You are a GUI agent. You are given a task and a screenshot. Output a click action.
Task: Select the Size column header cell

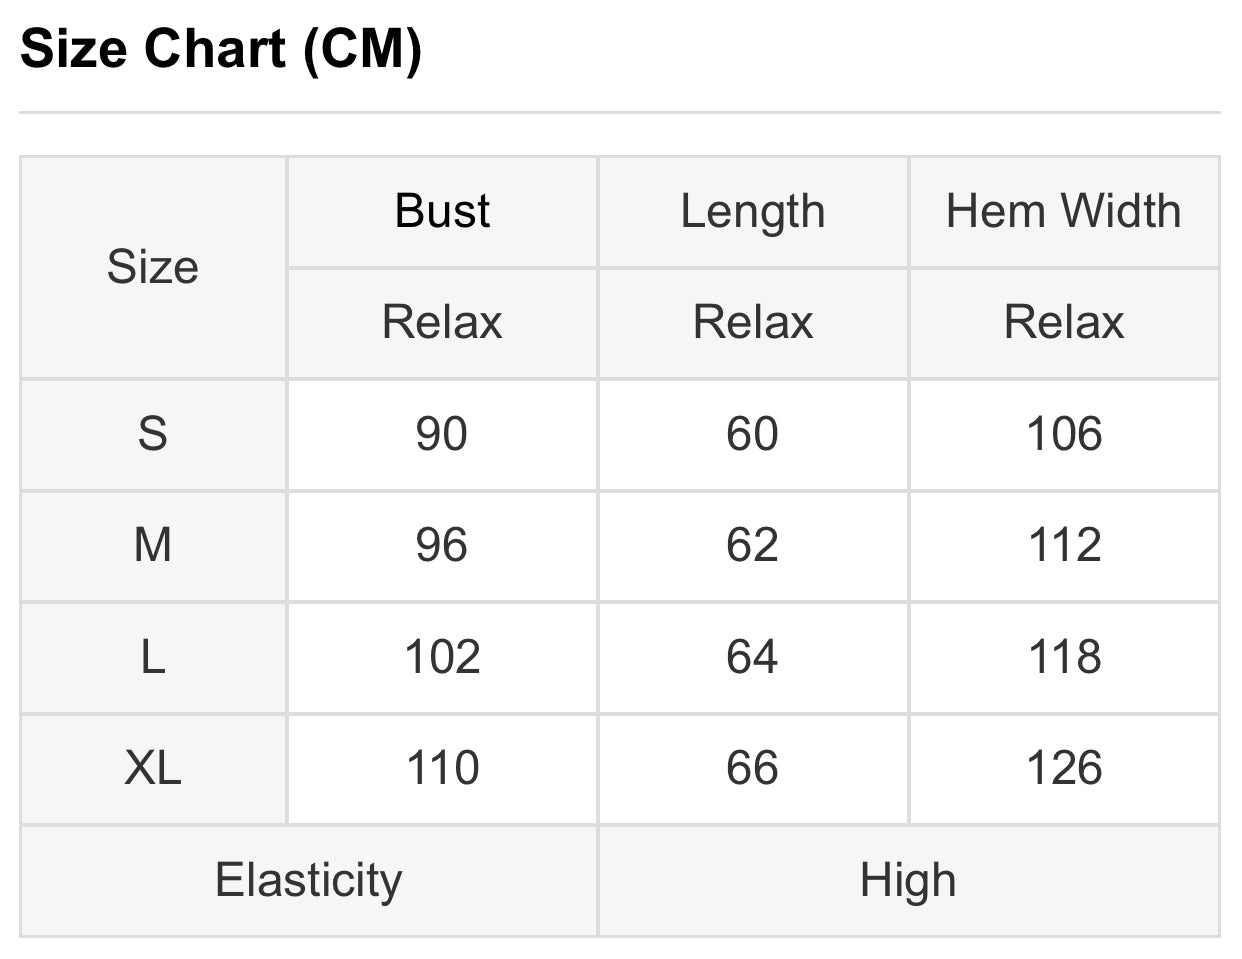coord(153,267)
